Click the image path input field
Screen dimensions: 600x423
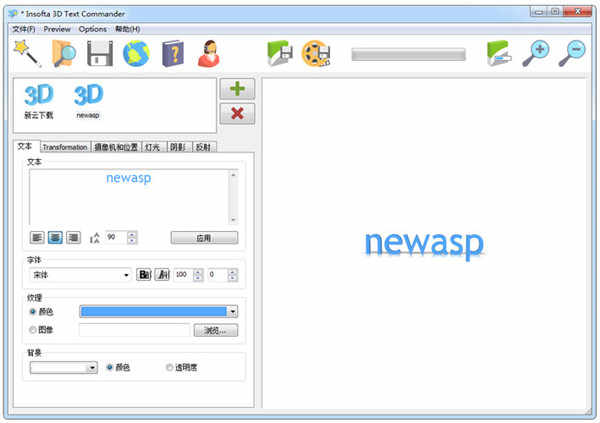click(134, 330)
